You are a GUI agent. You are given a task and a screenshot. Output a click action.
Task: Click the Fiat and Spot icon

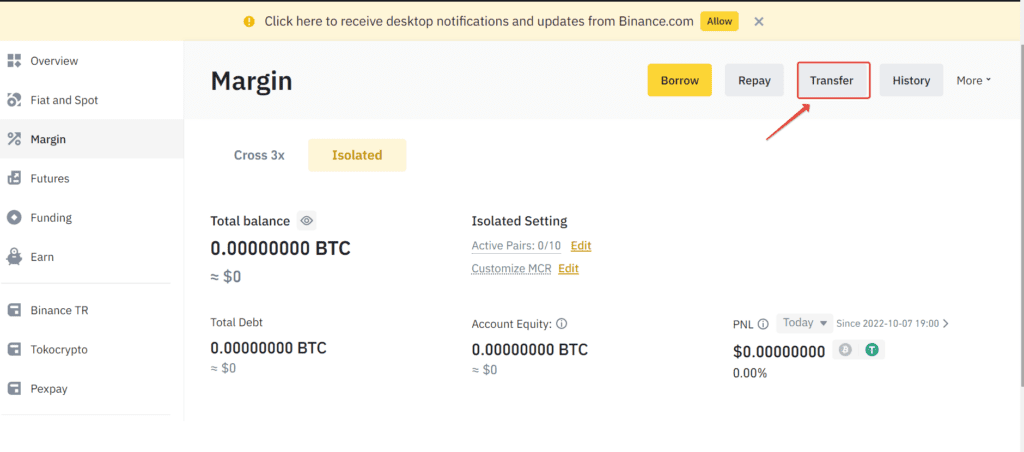tap(14, 100)
